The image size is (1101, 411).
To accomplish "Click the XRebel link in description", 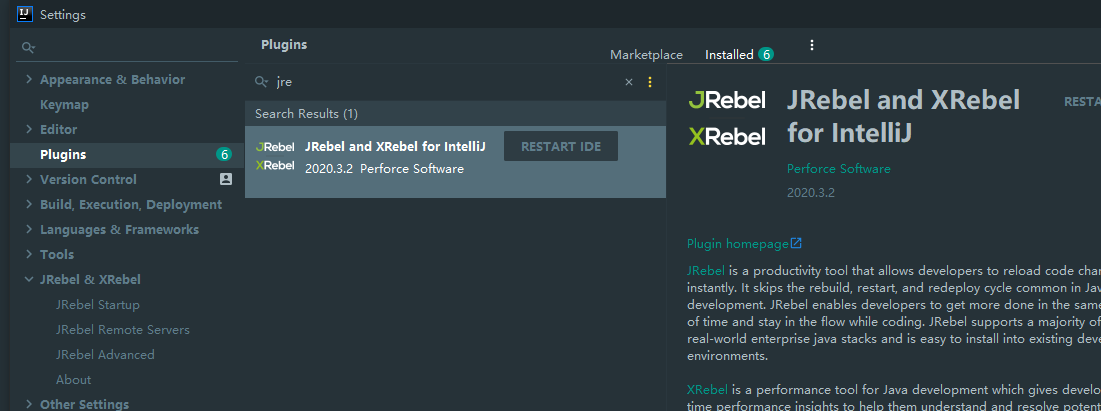I will (706, 389).
